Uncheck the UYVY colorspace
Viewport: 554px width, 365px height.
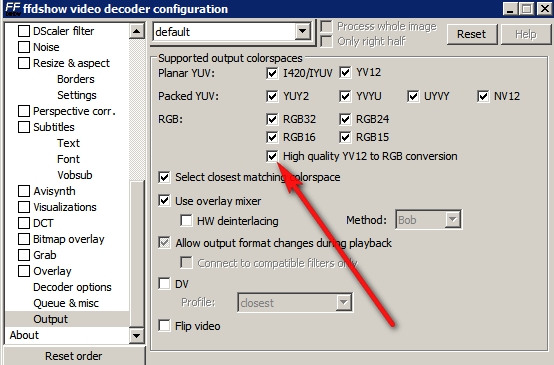(413, 96)
